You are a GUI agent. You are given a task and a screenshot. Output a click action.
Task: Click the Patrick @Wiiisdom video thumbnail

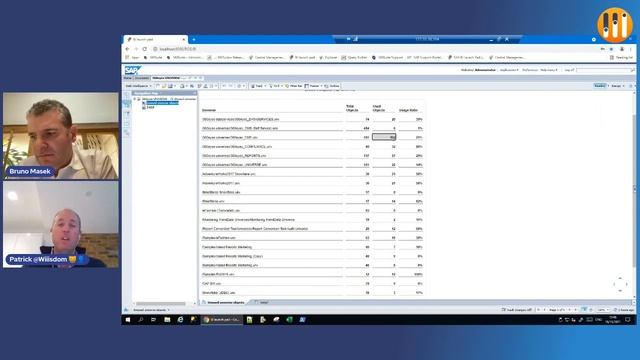click(x=61, y=224)
